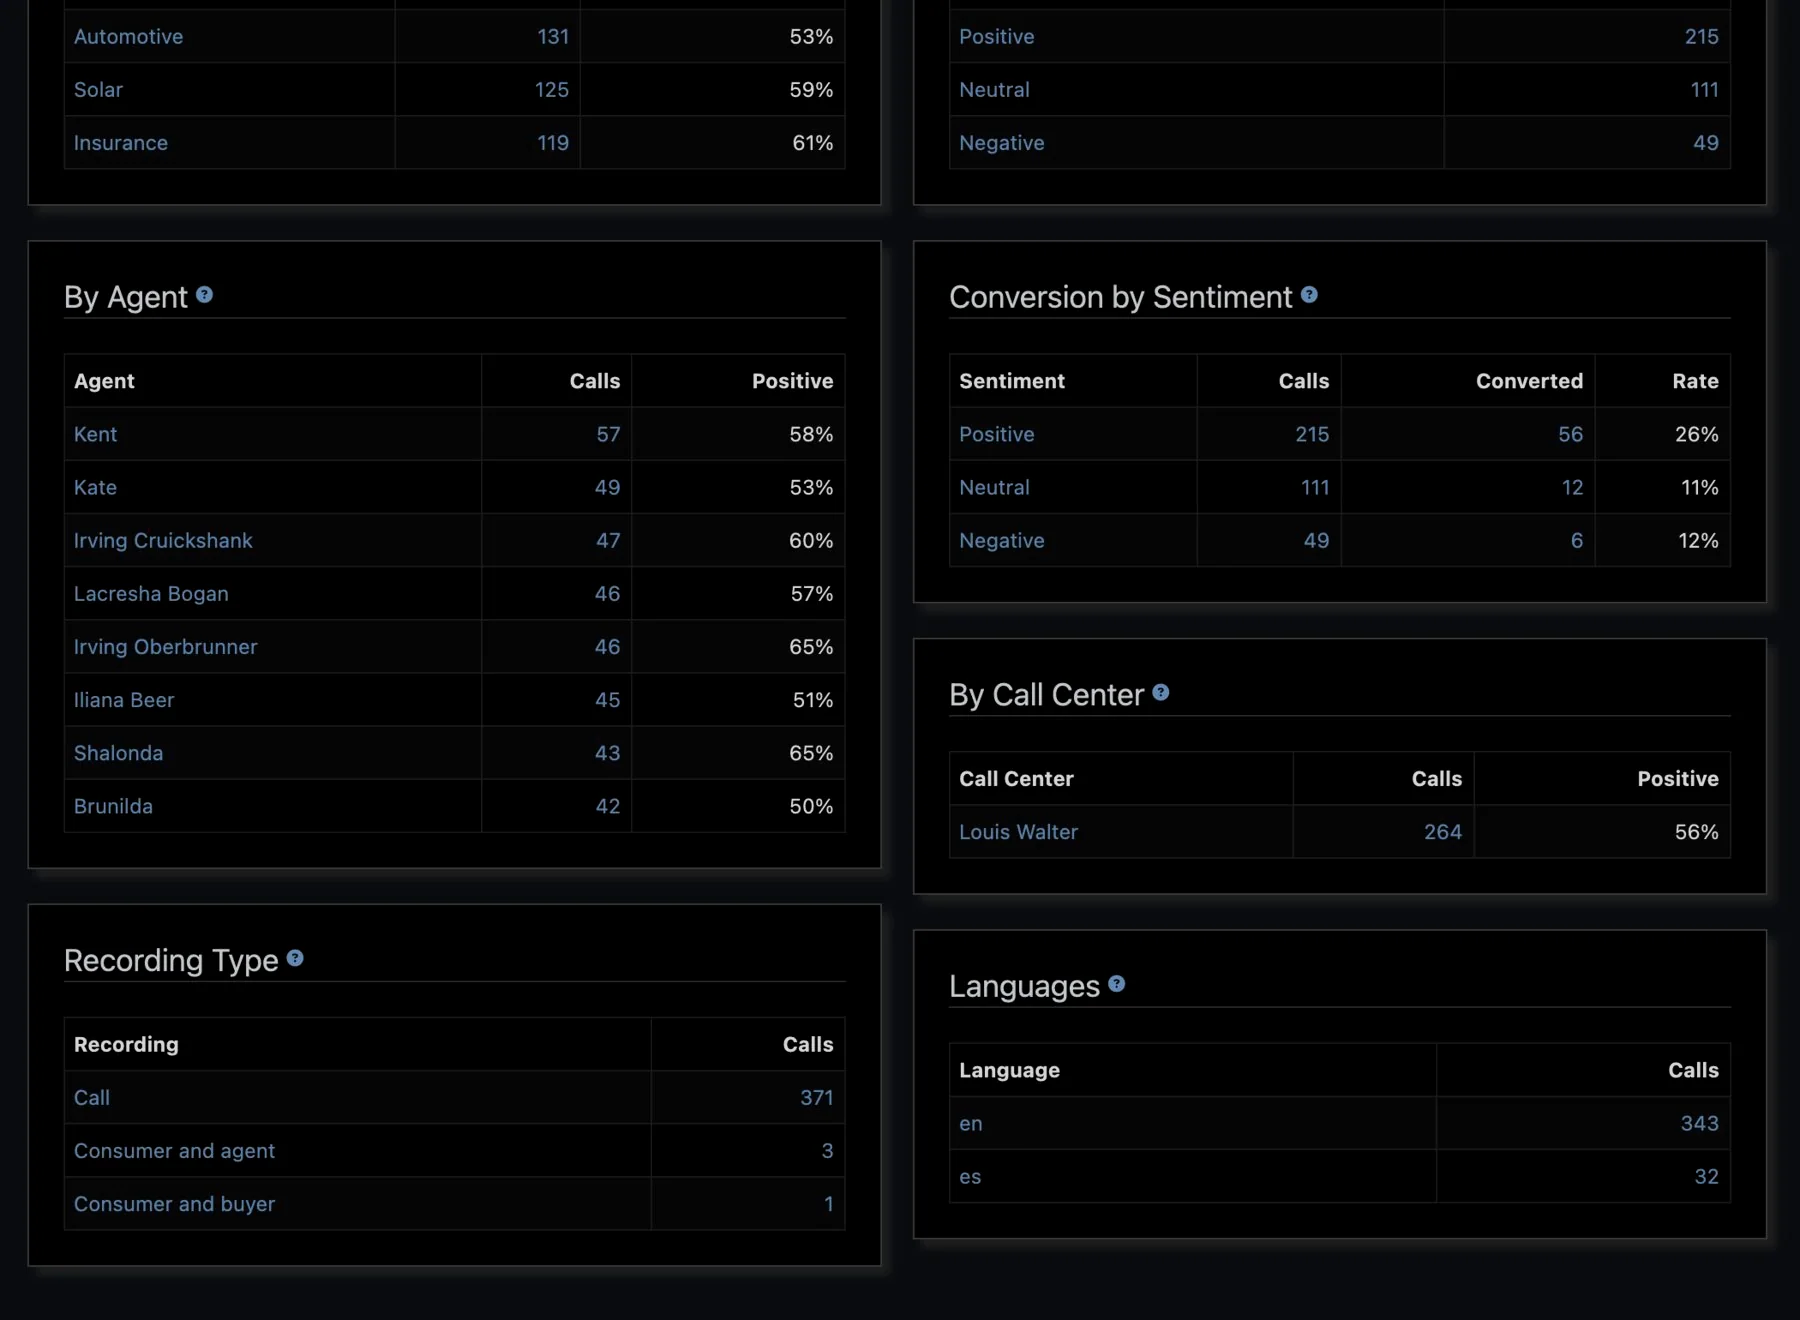Click the es language link
Image resolution: width=1800 pixels, height=1320 pixels.
point(970,1176)
